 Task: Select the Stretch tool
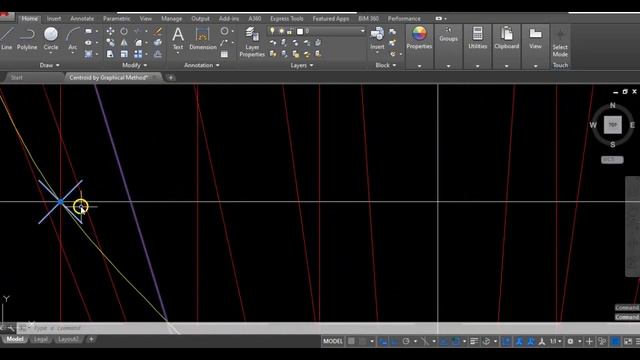[110, 54]
